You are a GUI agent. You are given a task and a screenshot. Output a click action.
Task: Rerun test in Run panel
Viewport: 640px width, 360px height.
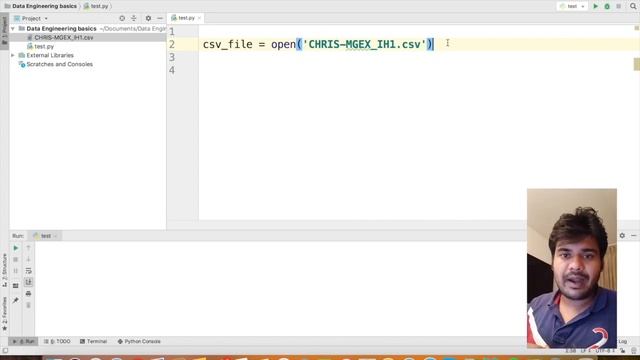(16, 248)
